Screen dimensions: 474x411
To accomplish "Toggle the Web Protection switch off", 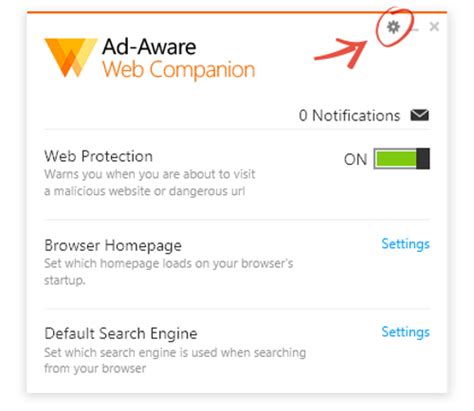I will [x=402, y=159].
